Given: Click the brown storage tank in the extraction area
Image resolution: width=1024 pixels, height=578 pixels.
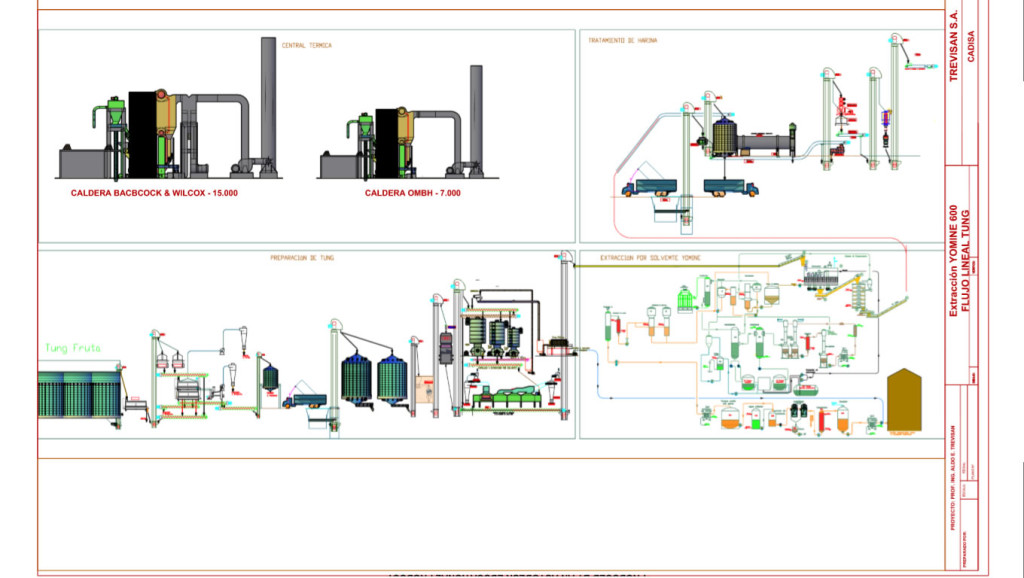Looking at the screenshot, I should 904,400.
